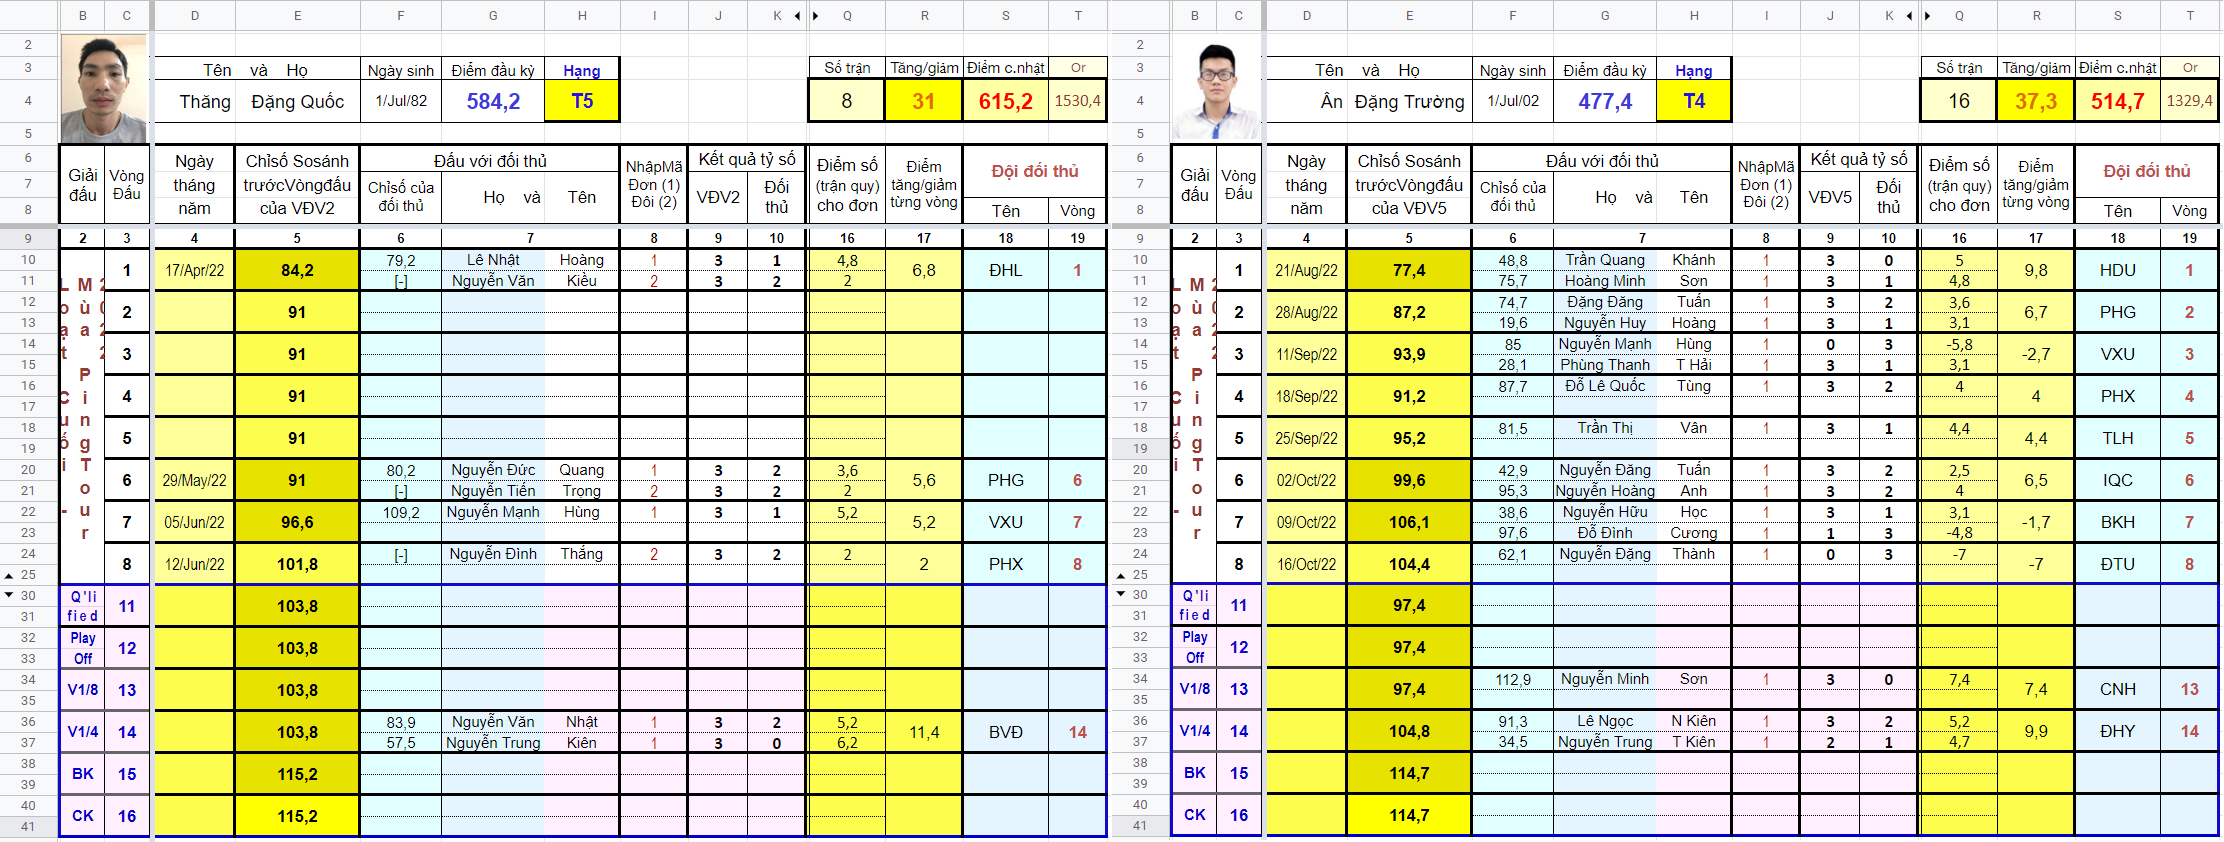This screenshot has width=2224, height=842.
Task: Click the yellow rank cell T4
Action: pos(1694,102)
